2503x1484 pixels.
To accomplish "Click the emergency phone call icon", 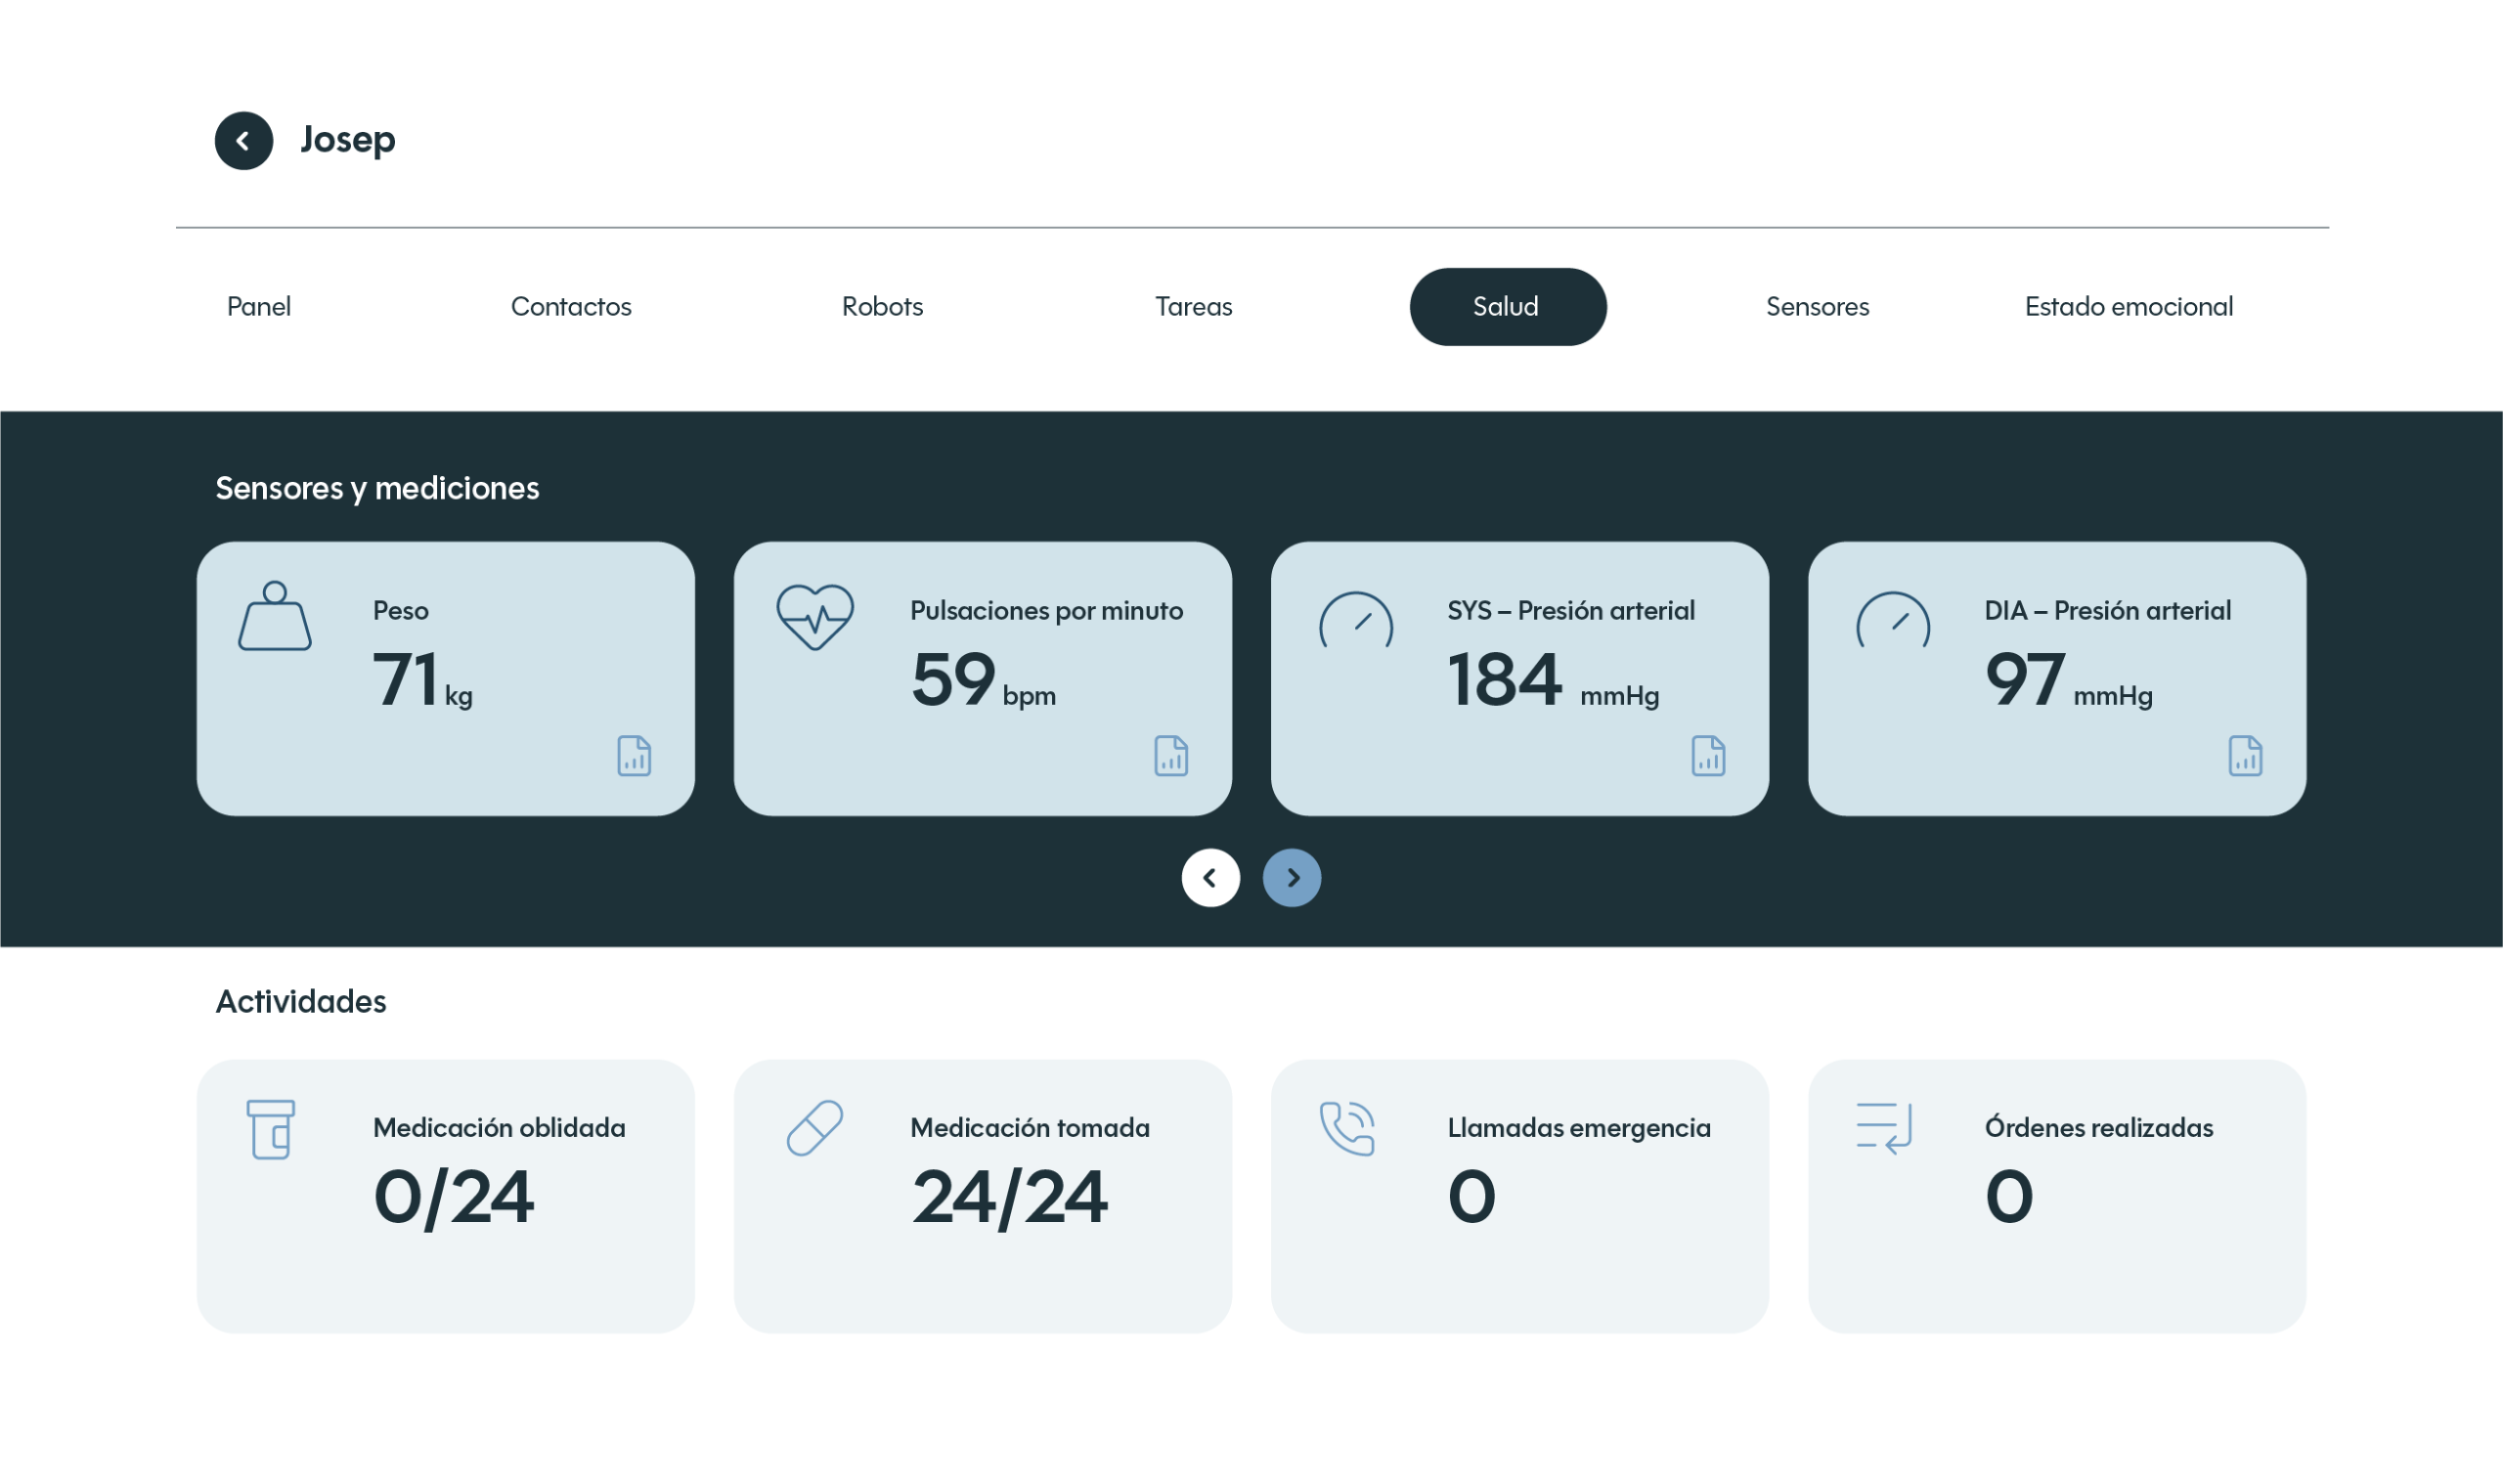I will pyautogui.click(x=1348, y=1128).
